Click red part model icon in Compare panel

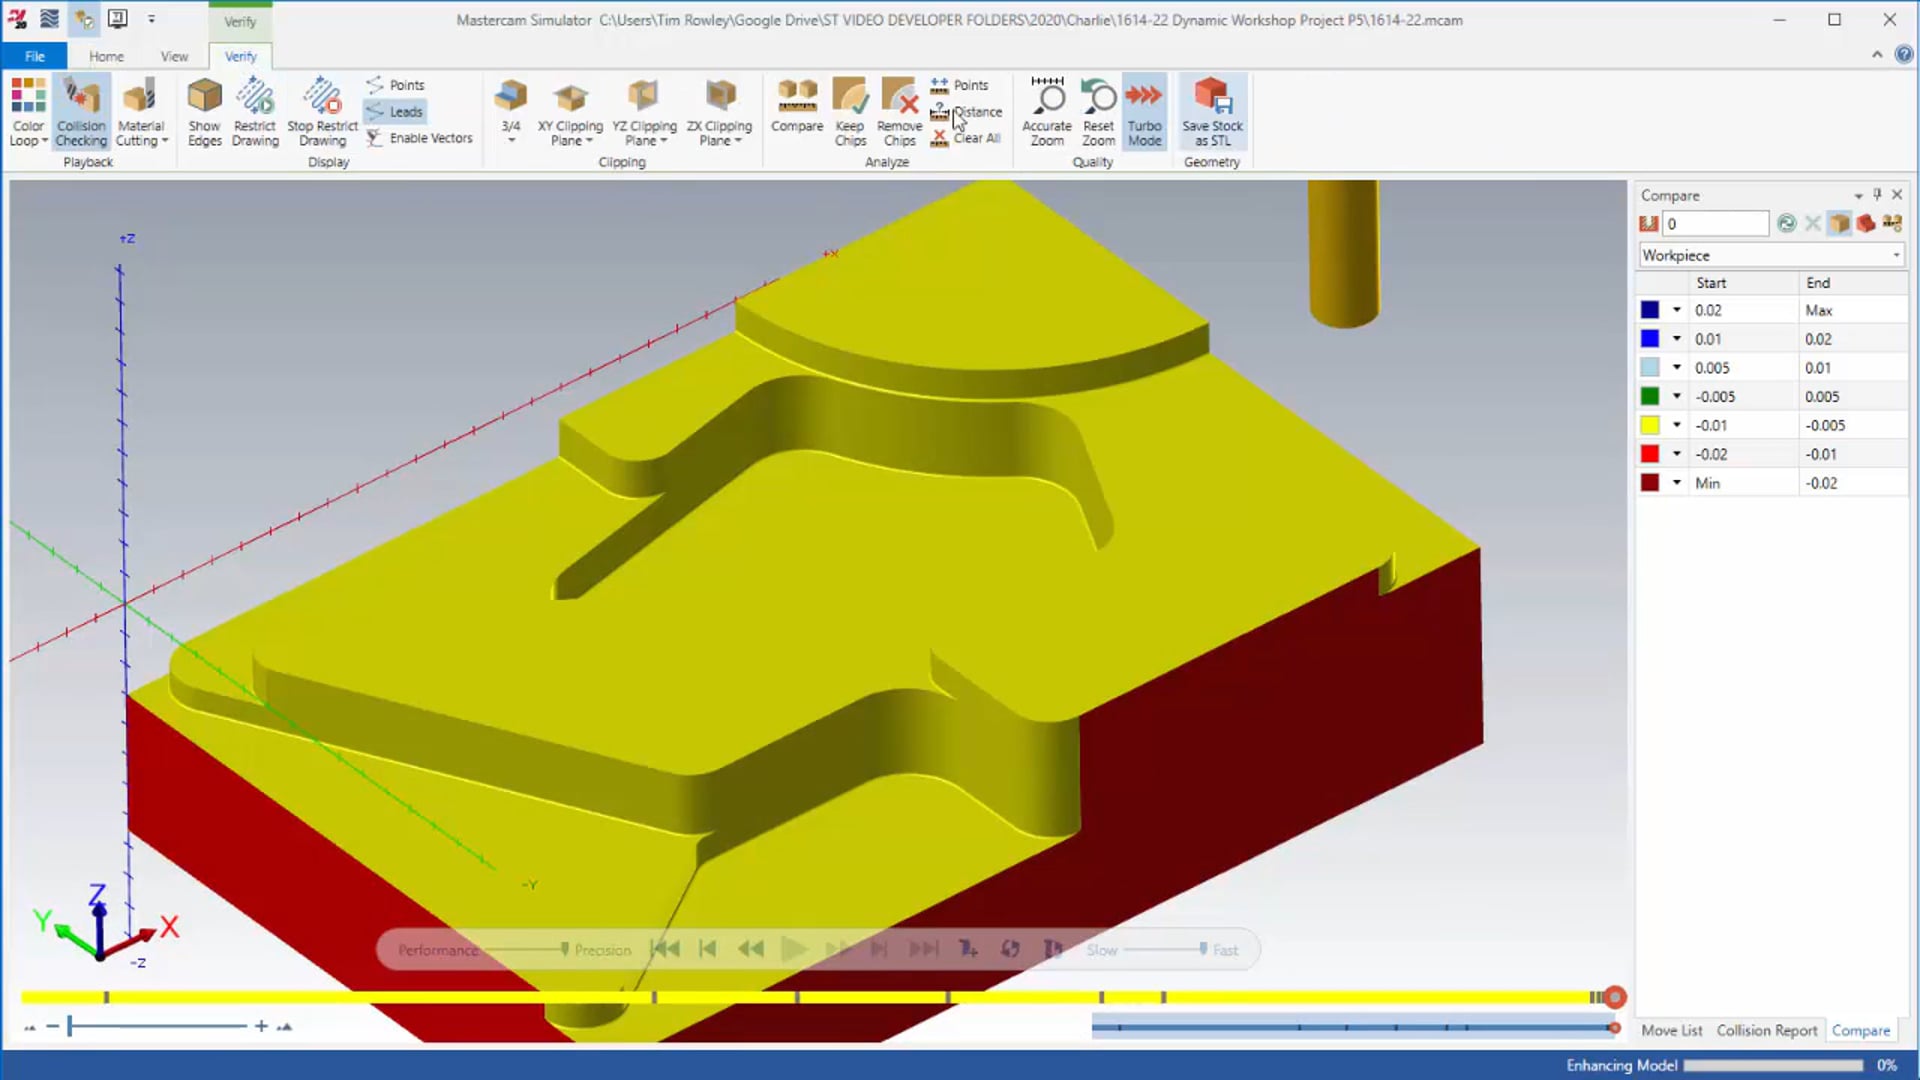click(1865, 223)
